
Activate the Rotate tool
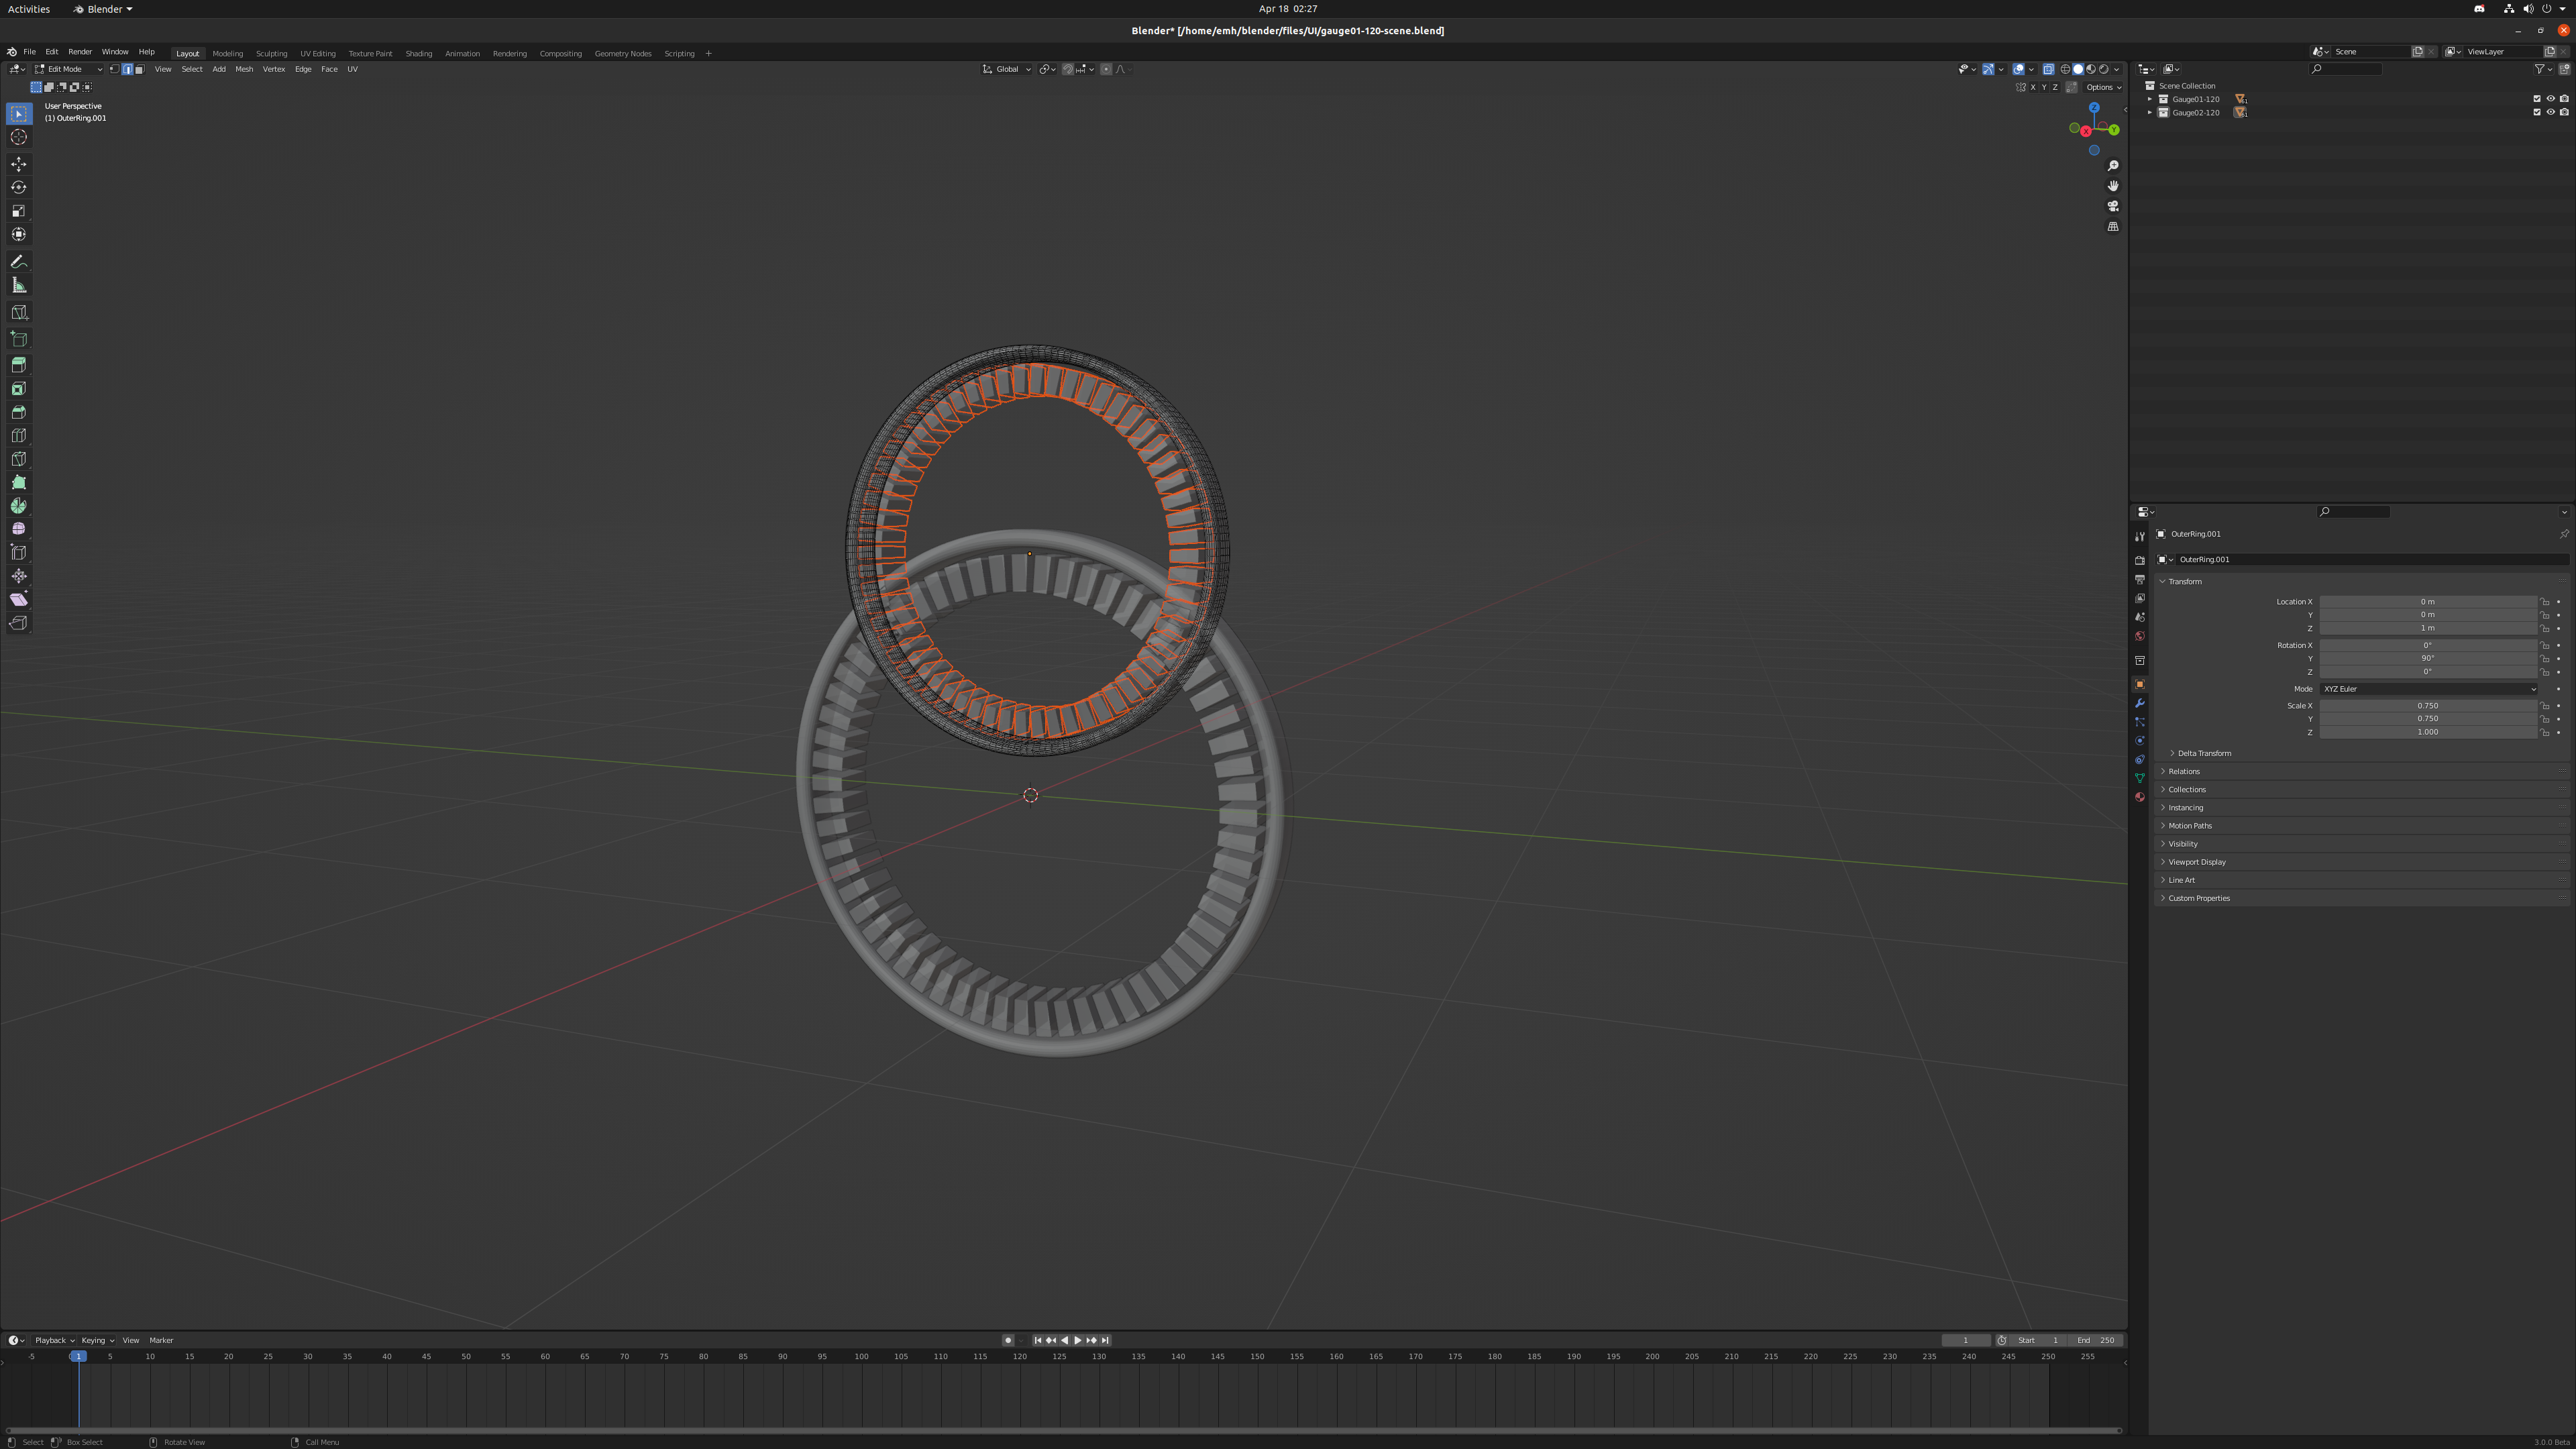[x=18, y=187]
